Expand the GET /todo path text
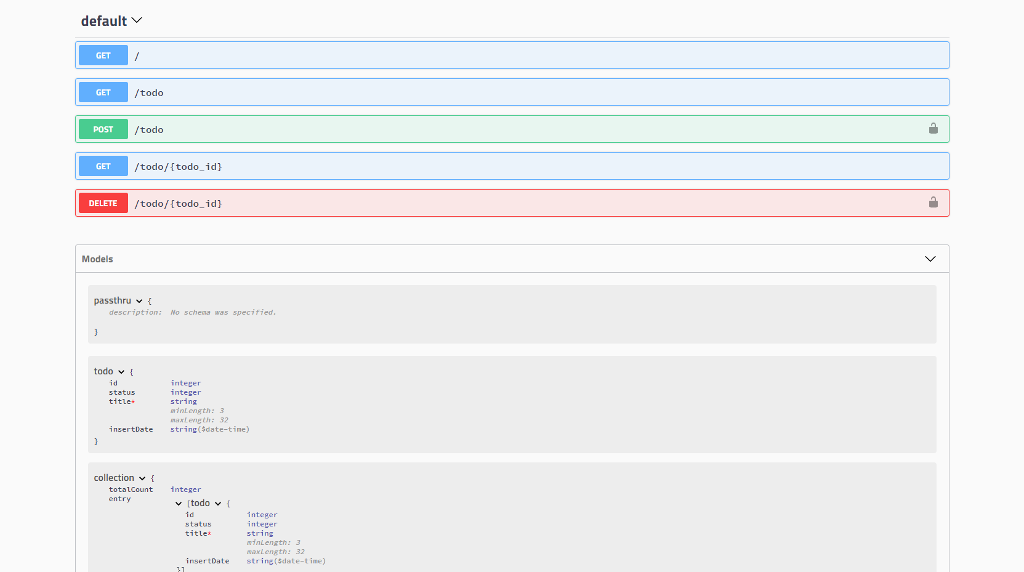This screenshot has height=572, width=1024. pyautogui.click(x=149, y=93)
